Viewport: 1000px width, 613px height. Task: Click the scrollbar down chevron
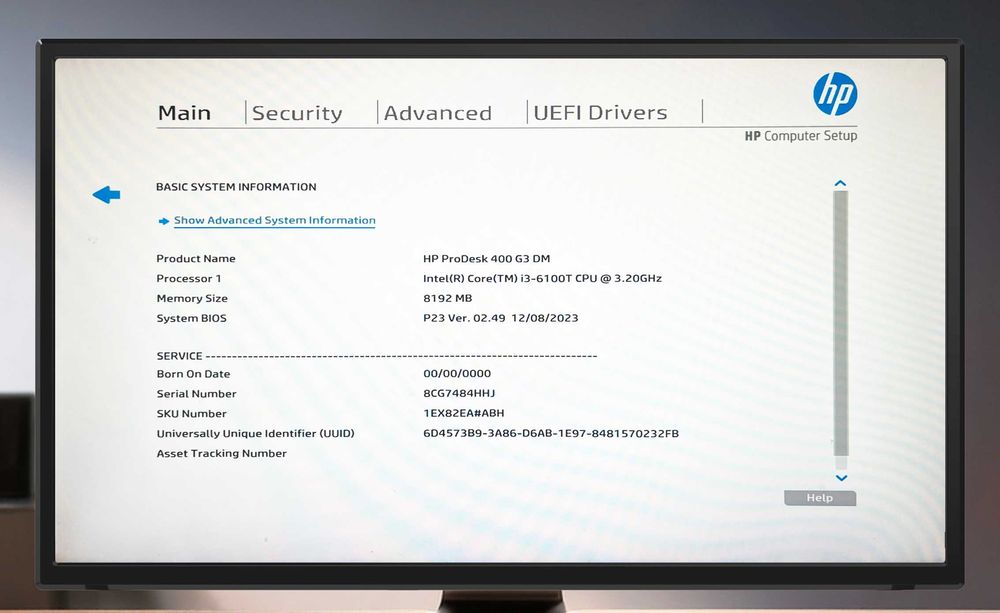click(841, 478)
